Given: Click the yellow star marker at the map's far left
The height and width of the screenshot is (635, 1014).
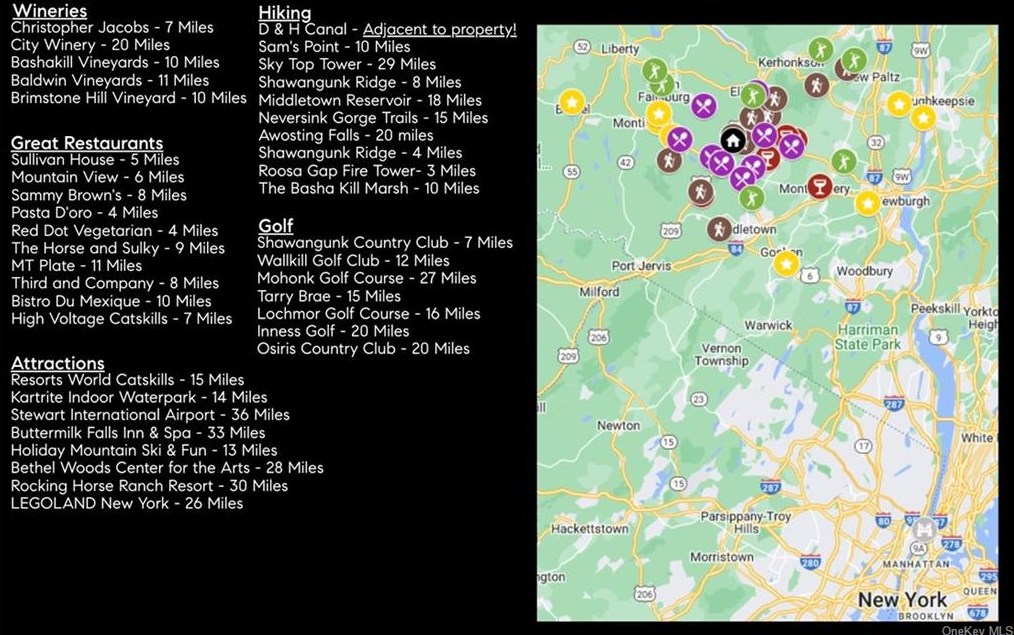Looking at the screenshot, I should tap(571, 101).
